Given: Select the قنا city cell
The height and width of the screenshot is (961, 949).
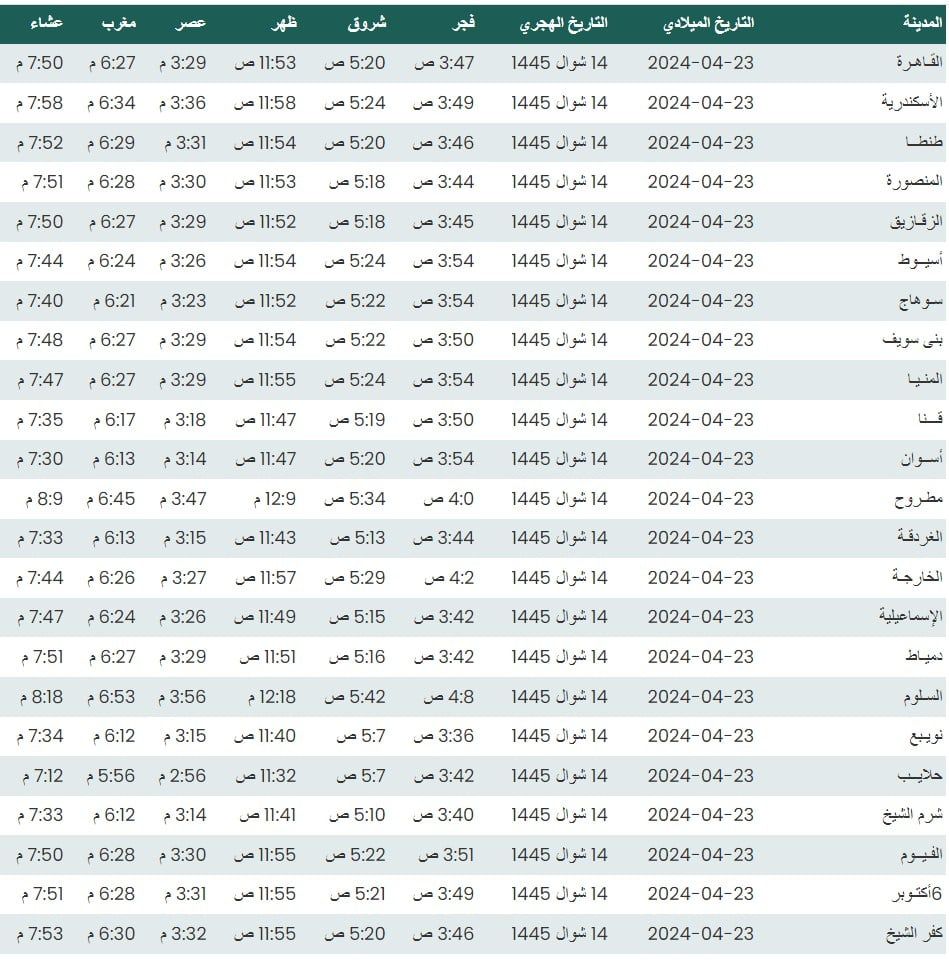Looking at the screenshot, I should pyautogui.click(x=930, y=419).
